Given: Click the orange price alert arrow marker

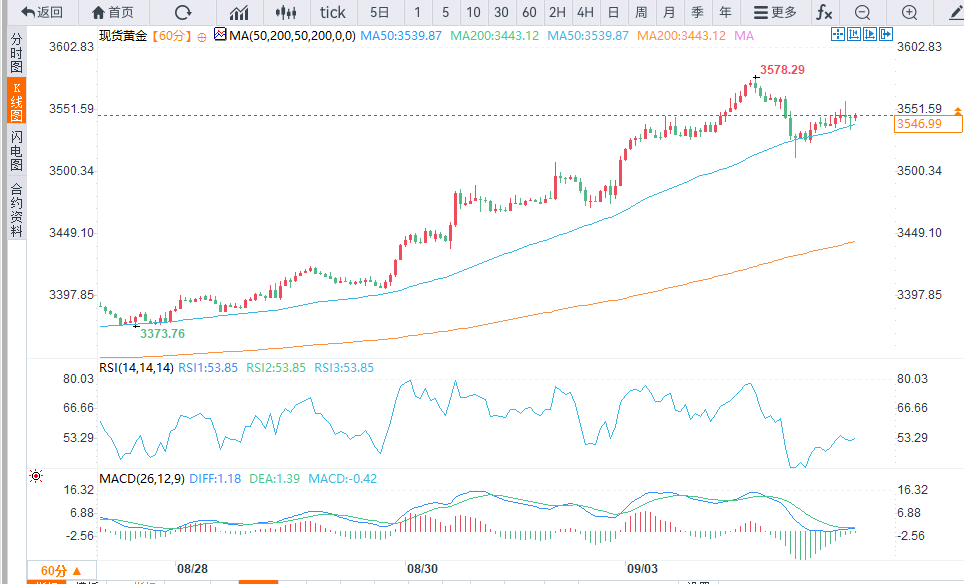Looking at the screenshot, I should click(958, 111).
